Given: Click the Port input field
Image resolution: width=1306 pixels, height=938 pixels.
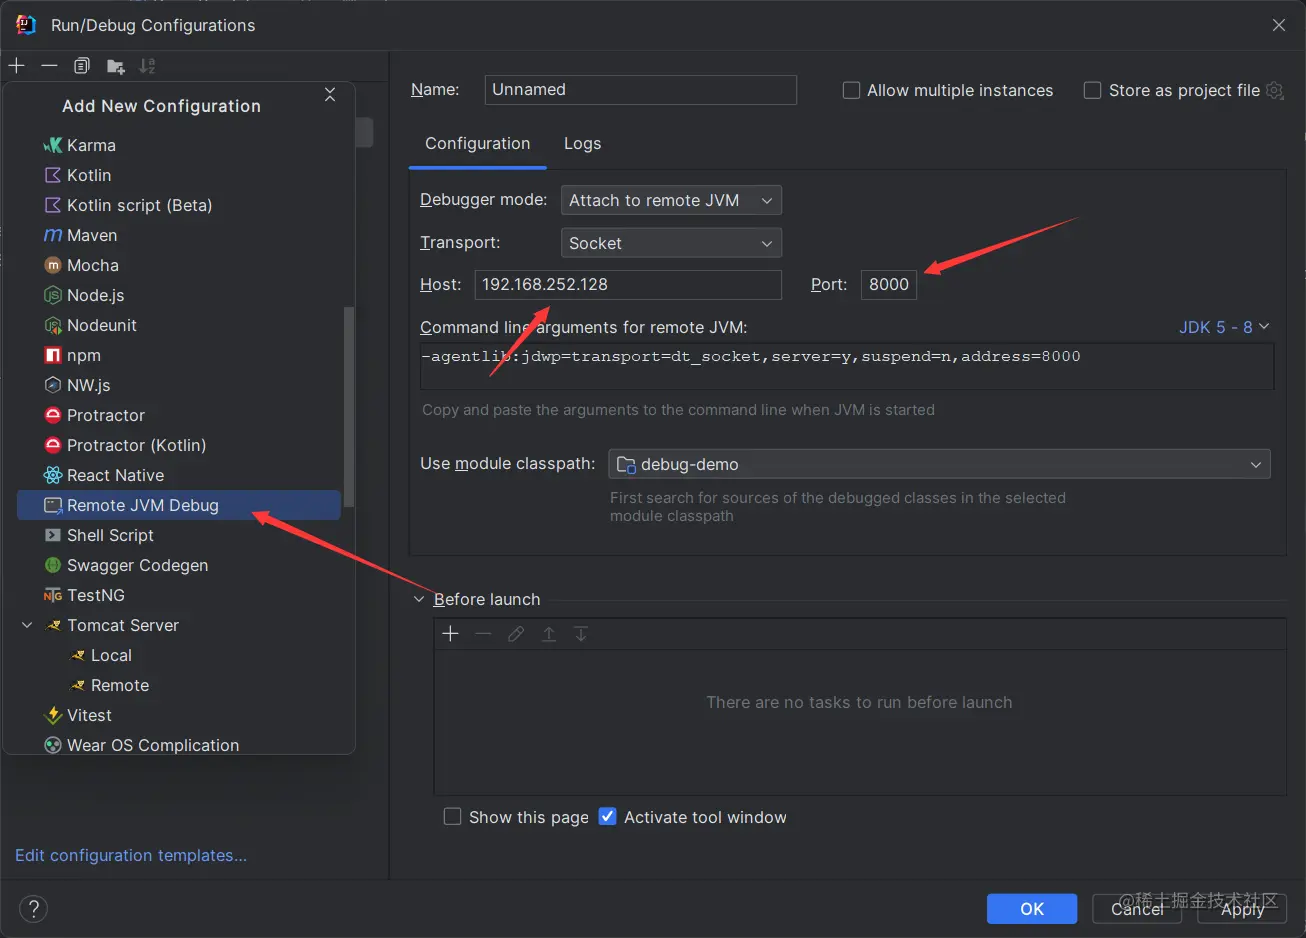Looking at the screenshot, I should [x=889, y=284].
